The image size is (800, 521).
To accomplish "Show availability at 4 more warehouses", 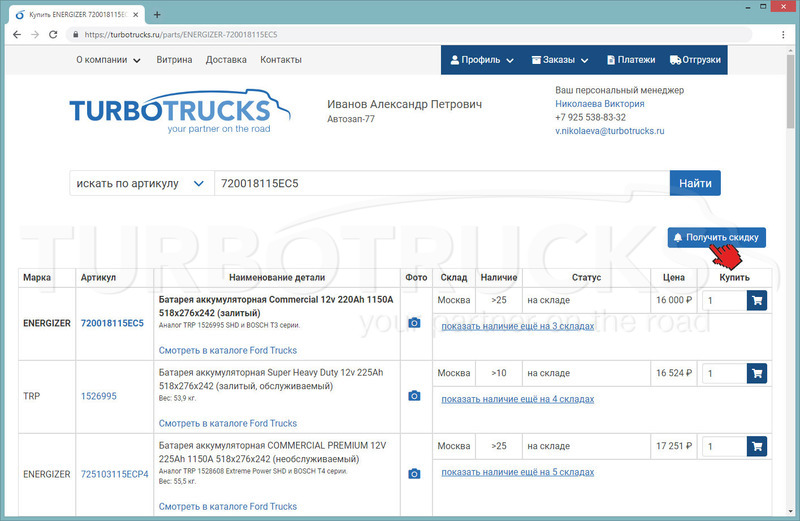I will 517,399.
